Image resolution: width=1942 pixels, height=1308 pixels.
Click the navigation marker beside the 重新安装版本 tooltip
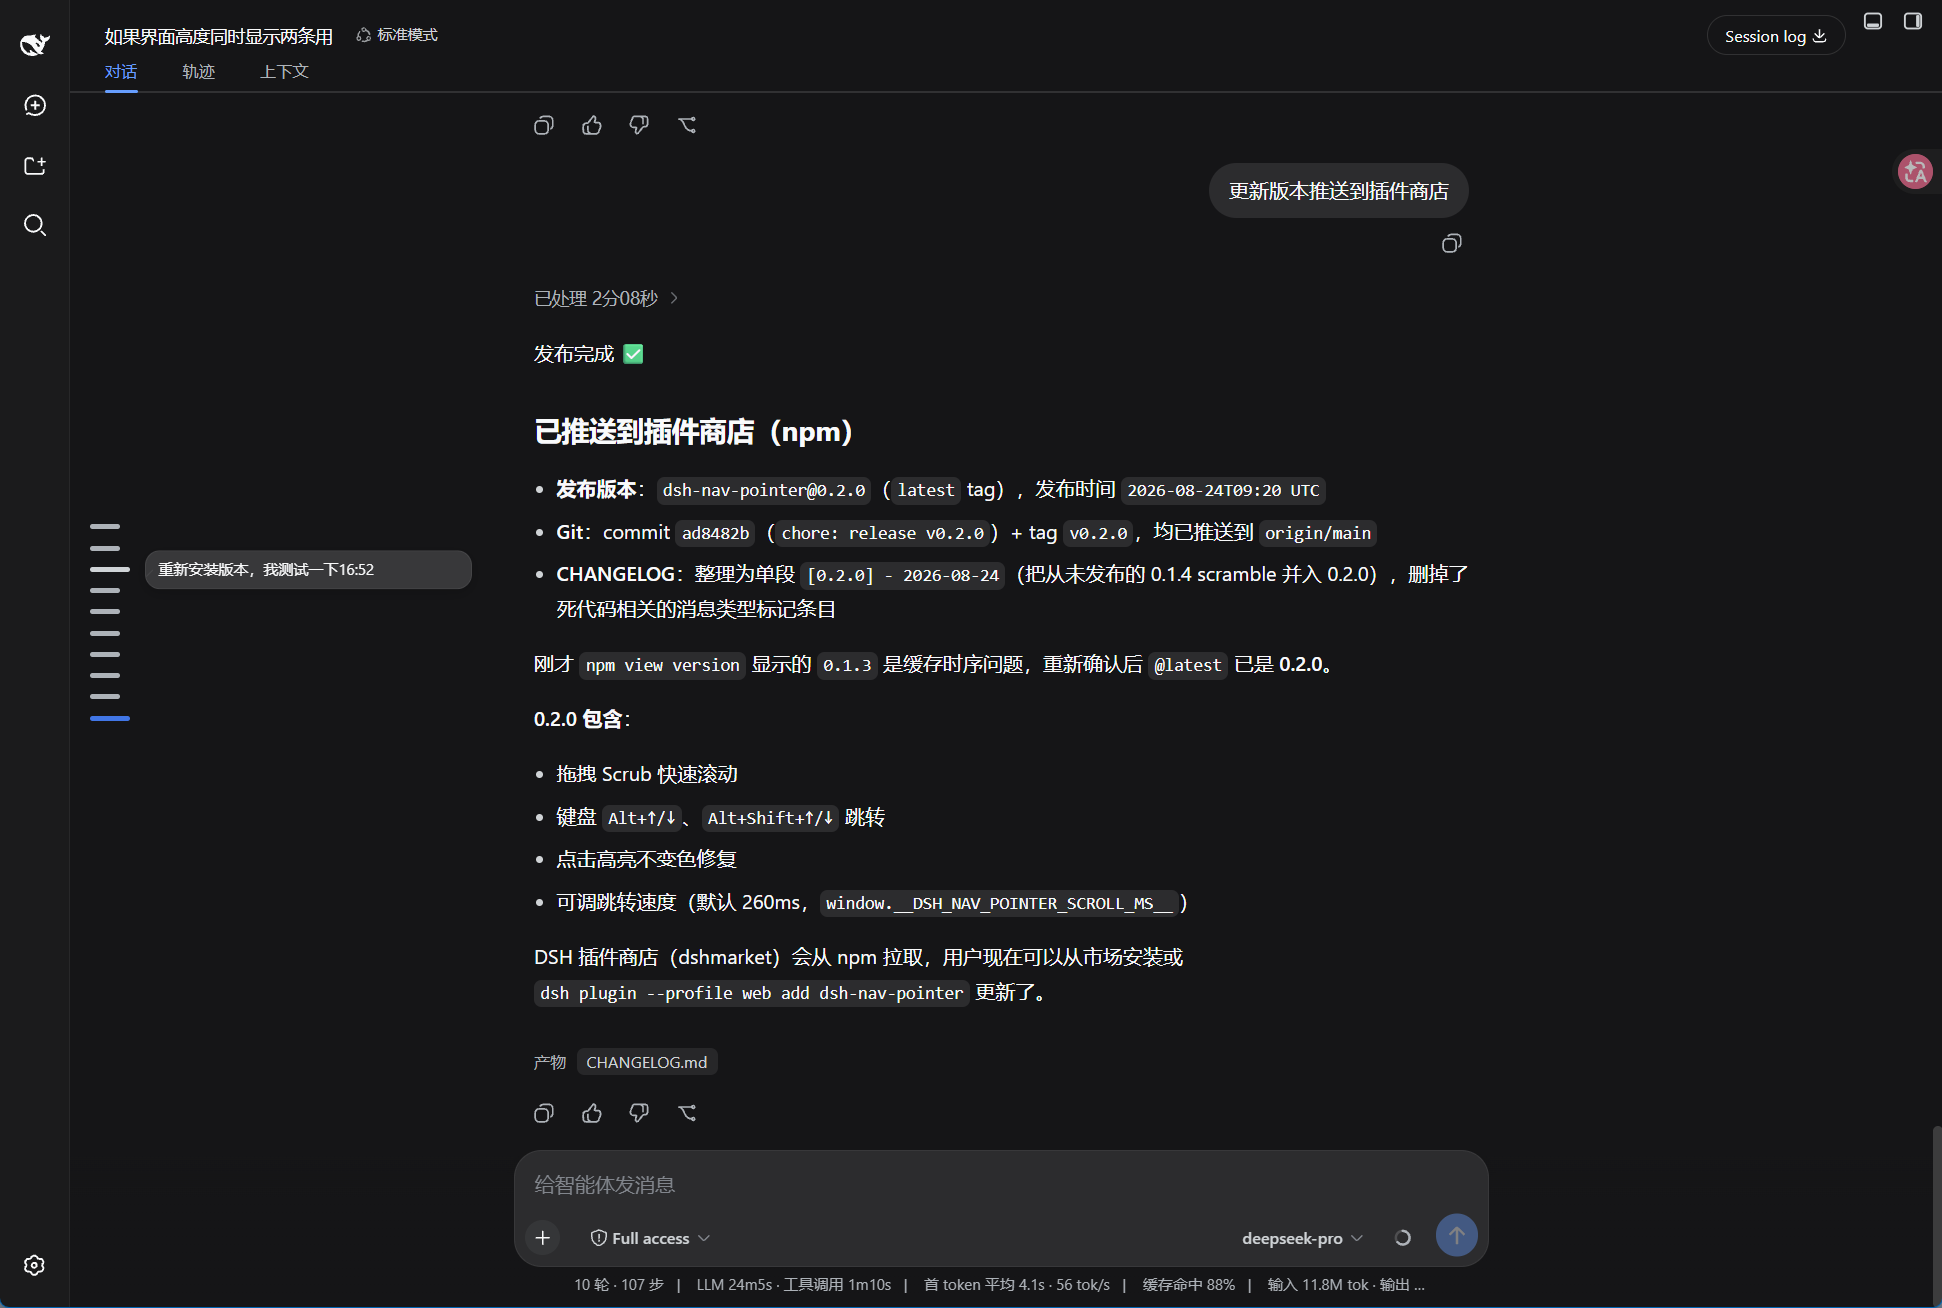(x=110, y=569)
